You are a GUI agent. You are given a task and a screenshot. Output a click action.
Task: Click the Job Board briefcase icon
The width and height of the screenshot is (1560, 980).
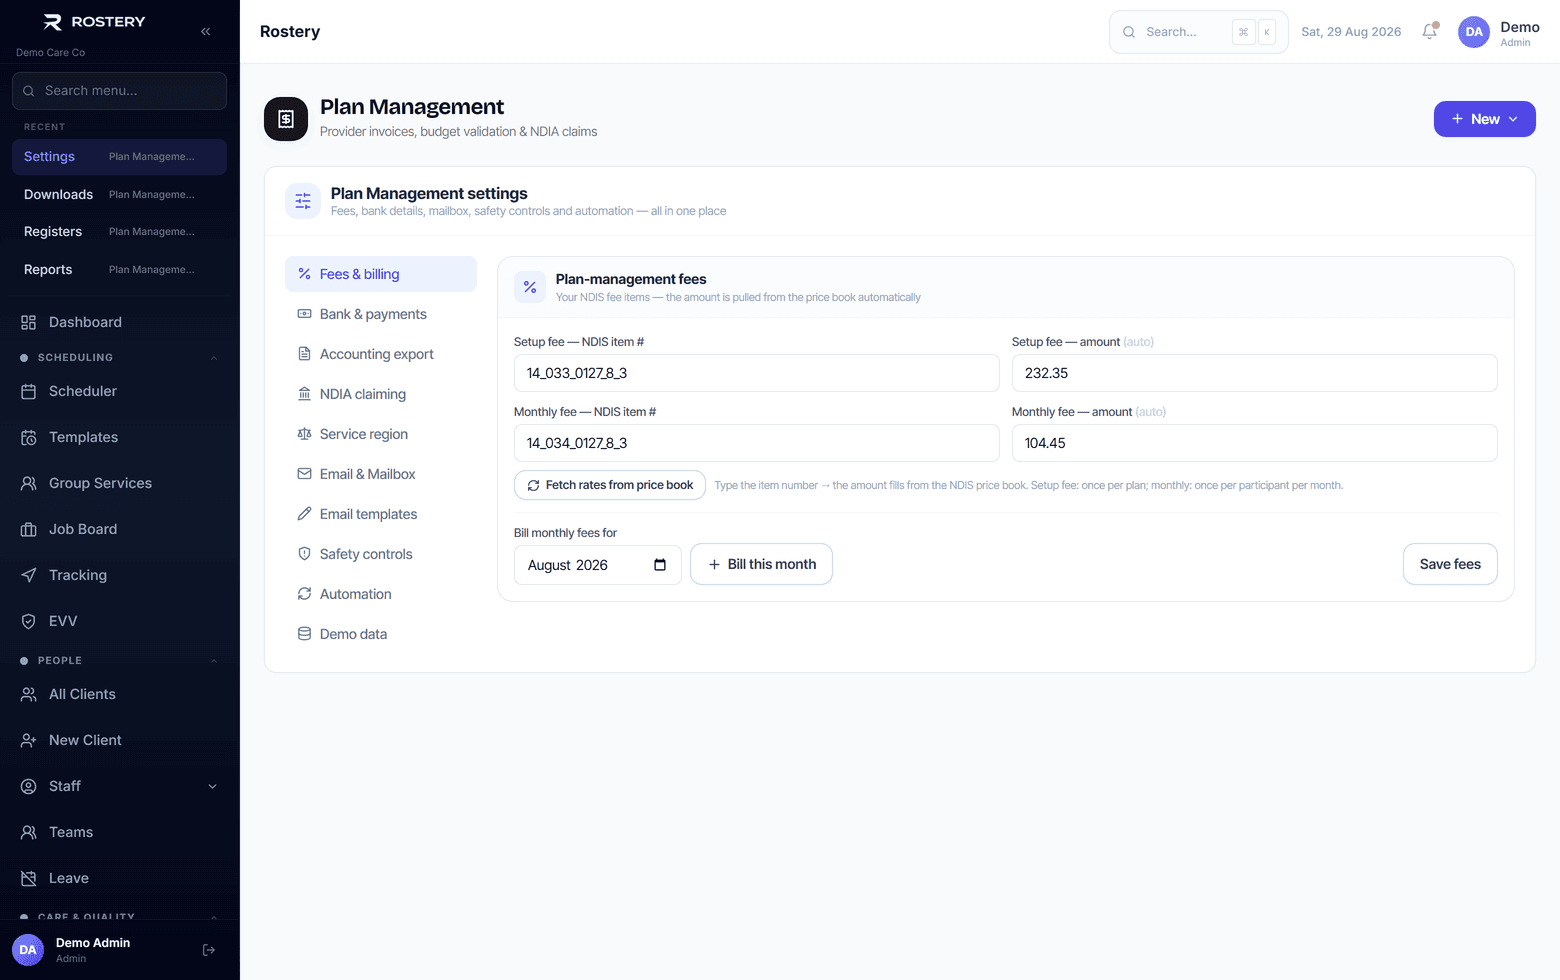[29, 529]
